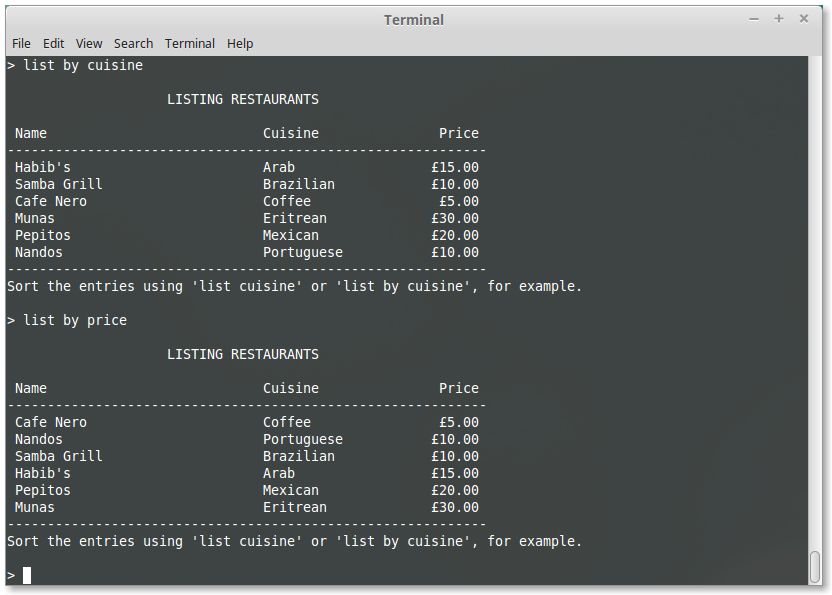Image resolution: width=832 pixels, height=595 pixels.
Task: Click Pepitos in the price-sorted list
Action: [42, 490]
